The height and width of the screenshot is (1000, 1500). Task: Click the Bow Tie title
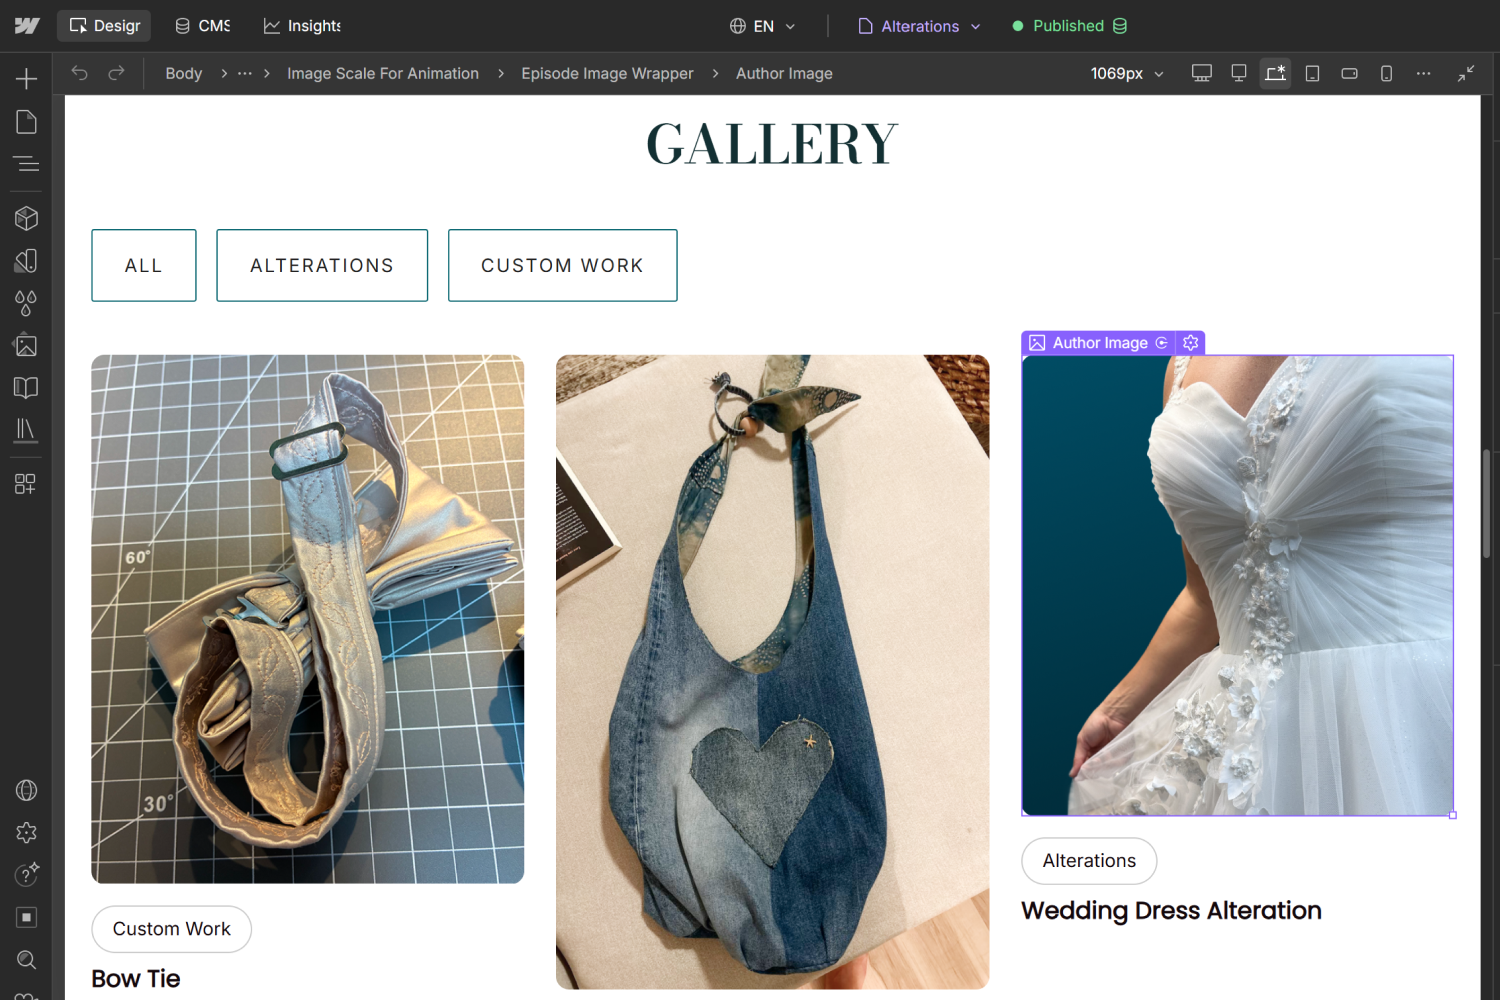(136, 979)
